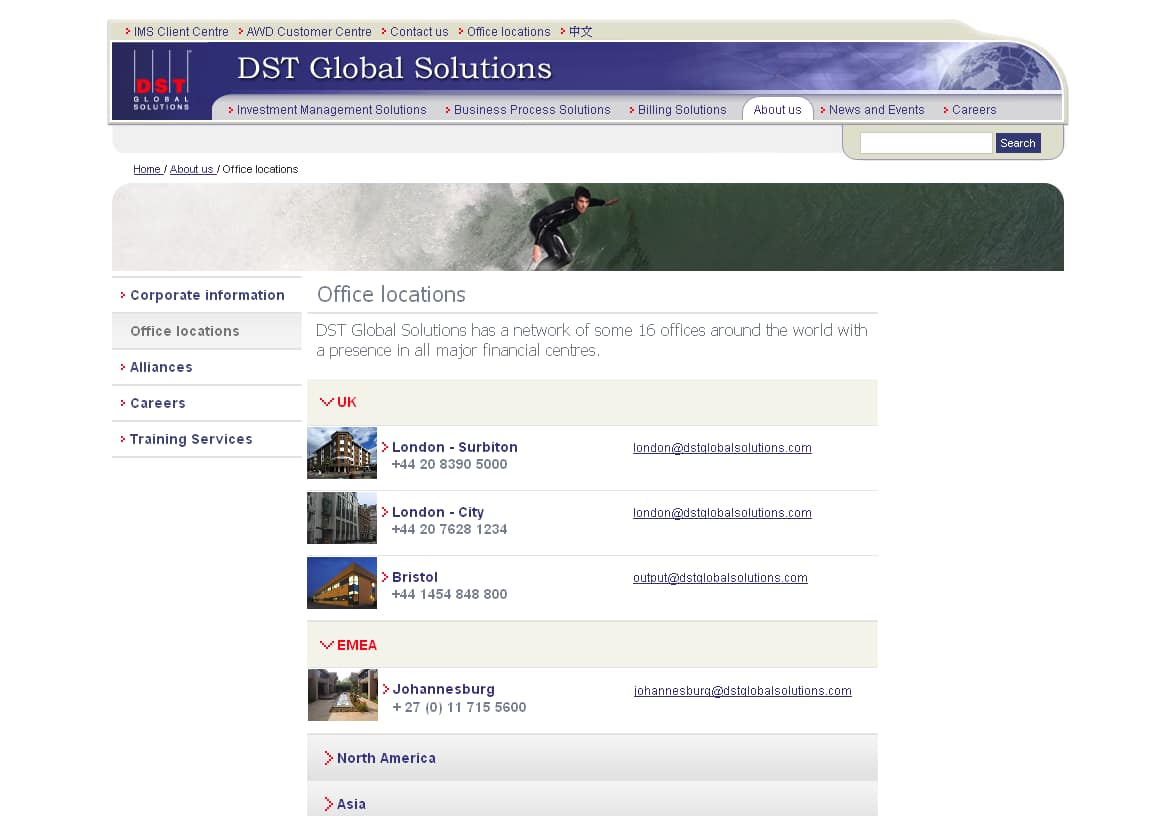Email johannesburg@dstglobalsolutions.com link

tap(743, 691)
